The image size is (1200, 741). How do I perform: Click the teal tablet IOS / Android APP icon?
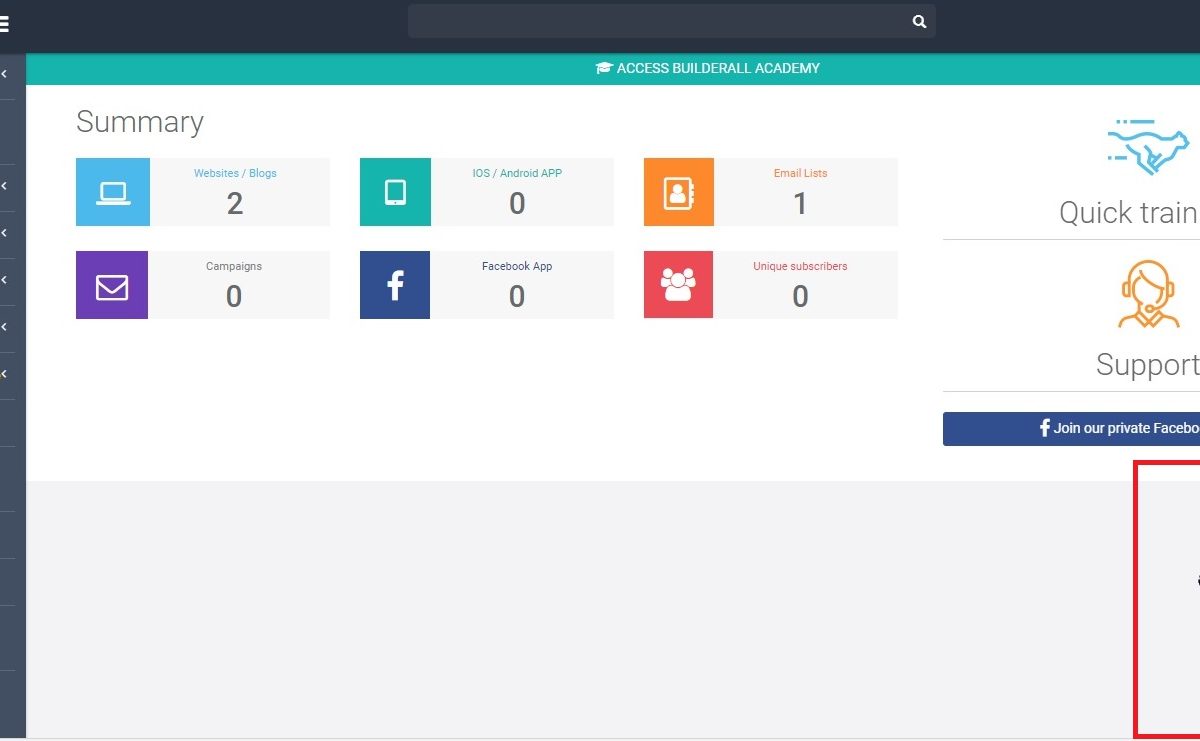pos(395,192)
